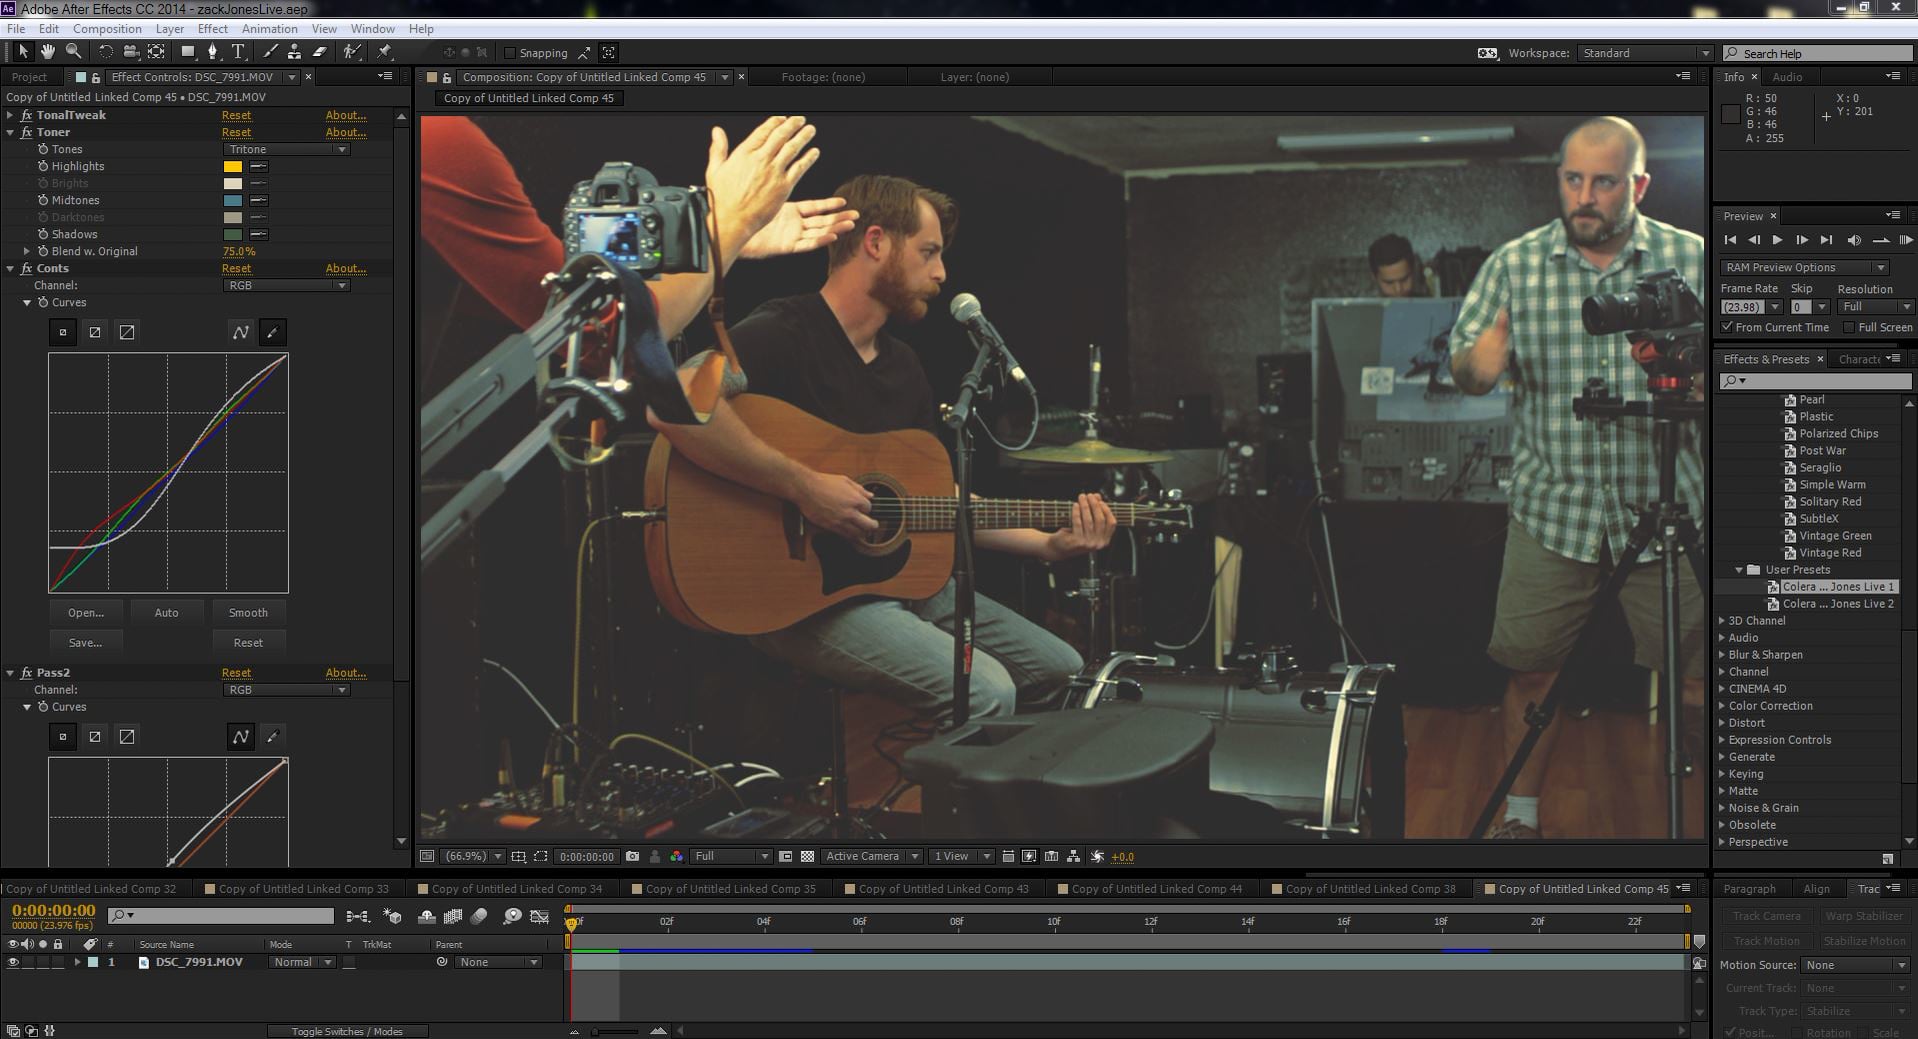Switch to the Project panel tab

(x=29, y=77)
